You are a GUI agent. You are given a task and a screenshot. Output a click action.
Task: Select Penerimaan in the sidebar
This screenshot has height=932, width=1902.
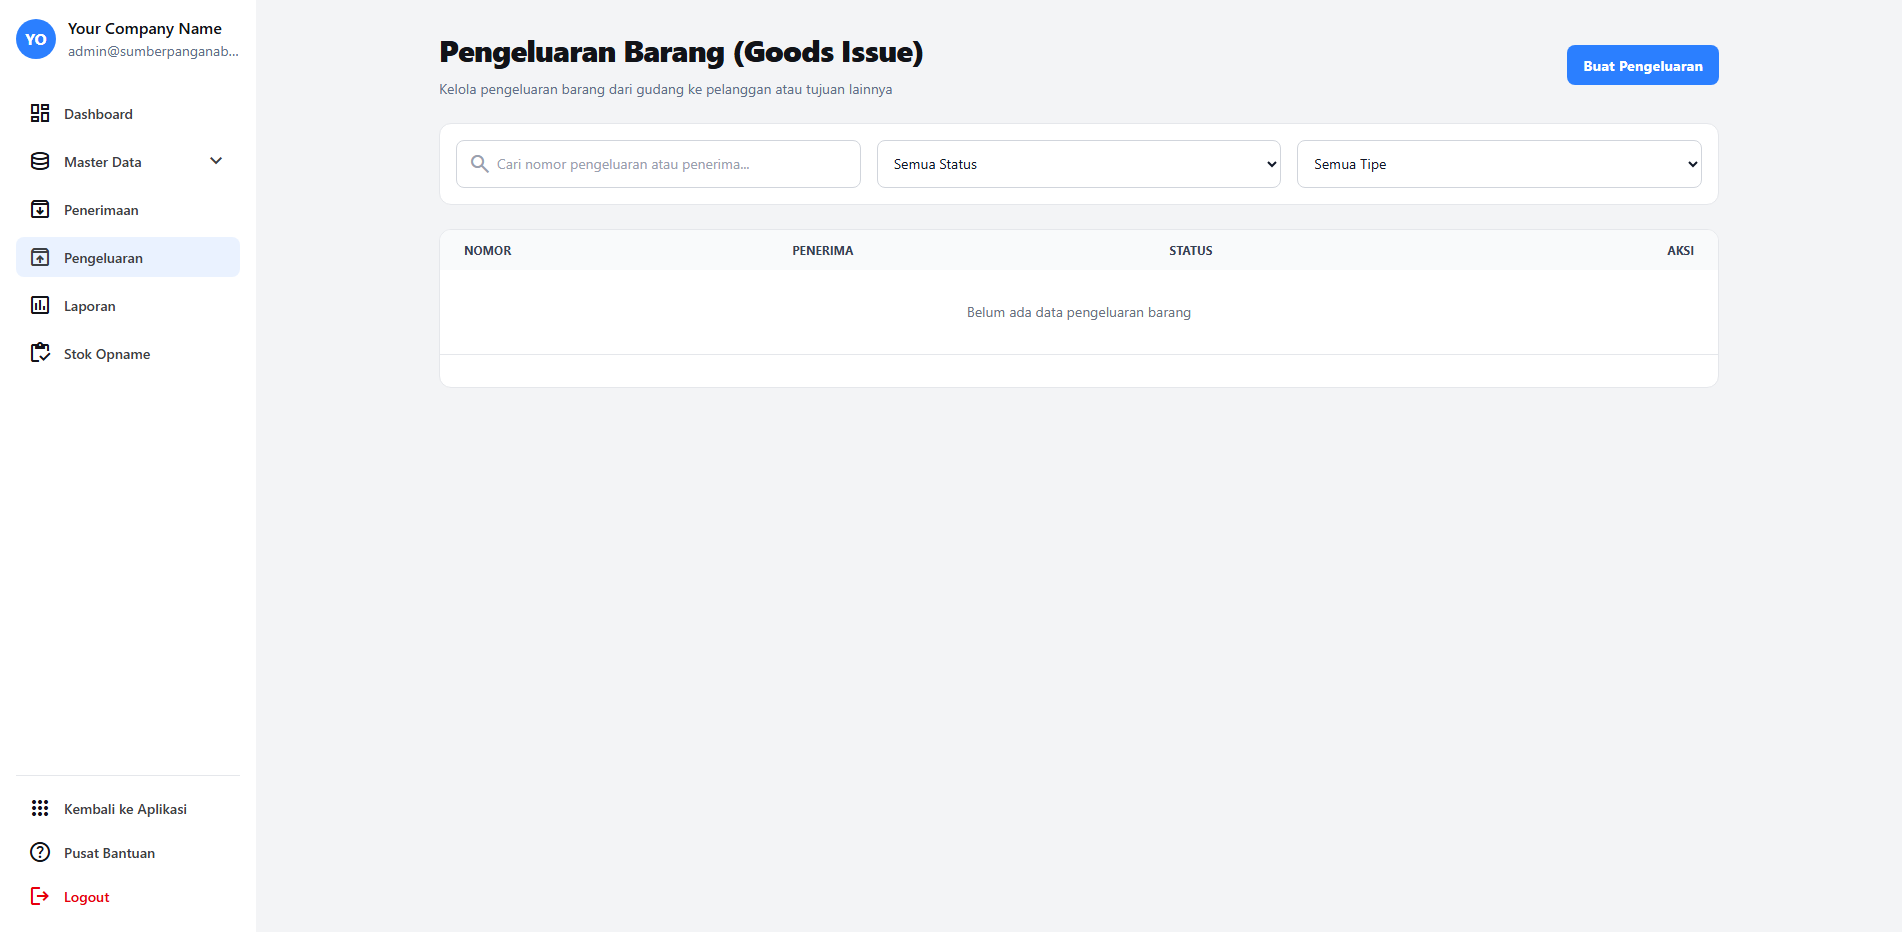point(101,210)
